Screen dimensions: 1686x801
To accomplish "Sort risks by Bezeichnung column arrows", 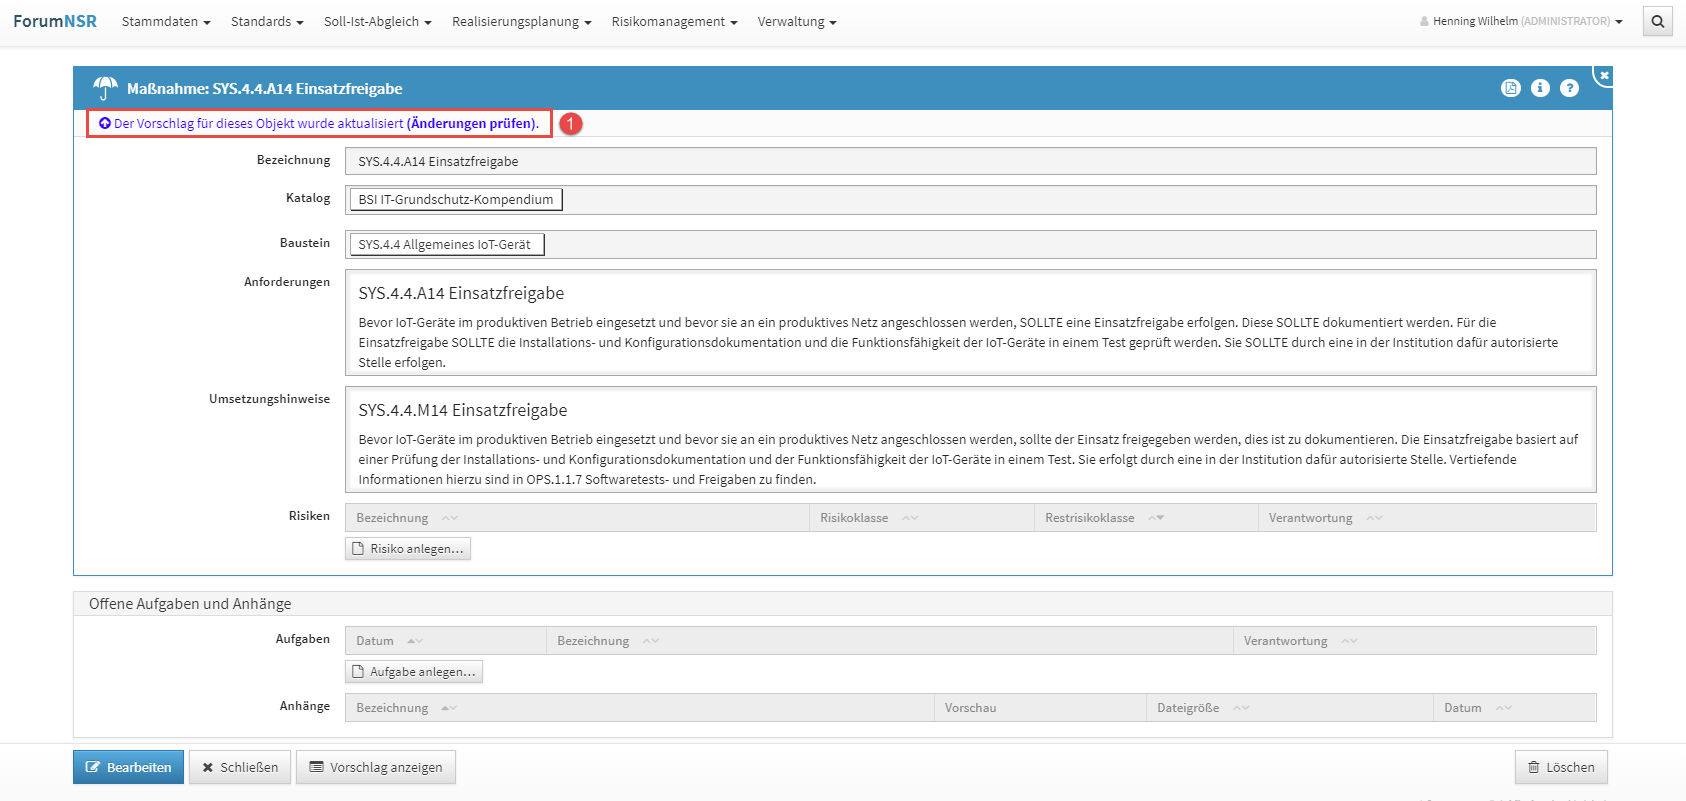I will [449, 518].
